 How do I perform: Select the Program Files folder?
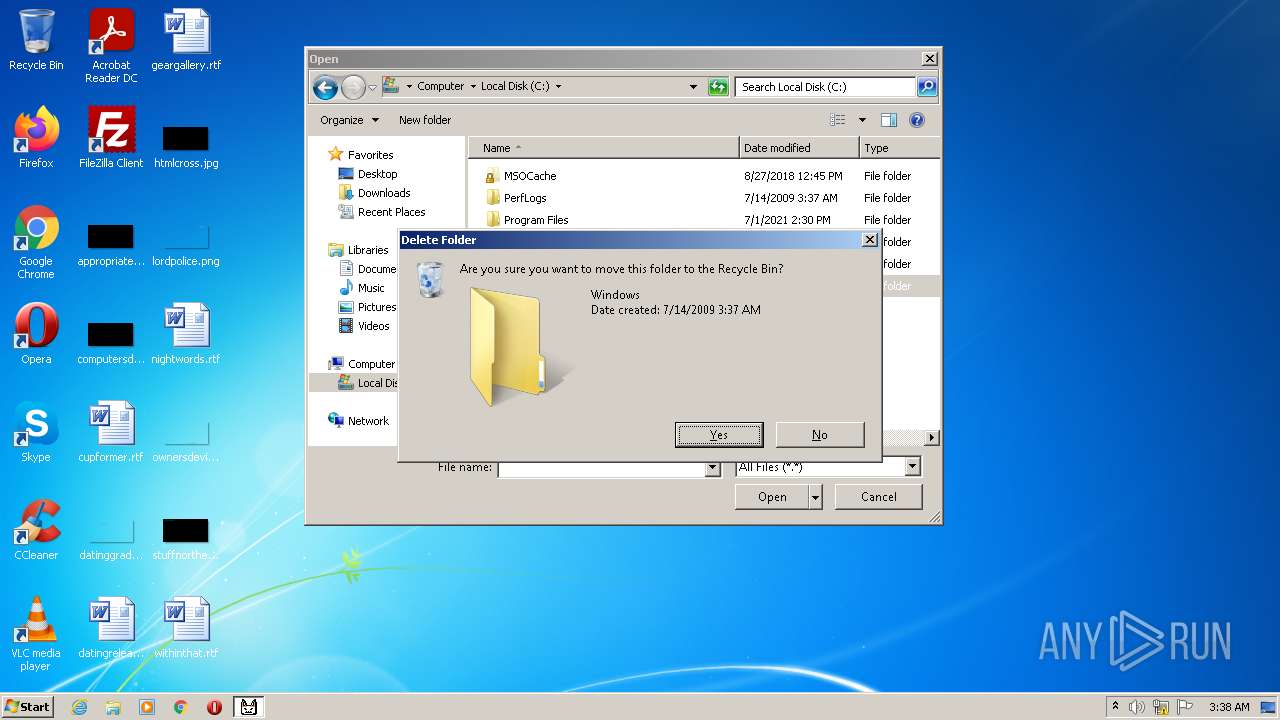click(536, 220)
